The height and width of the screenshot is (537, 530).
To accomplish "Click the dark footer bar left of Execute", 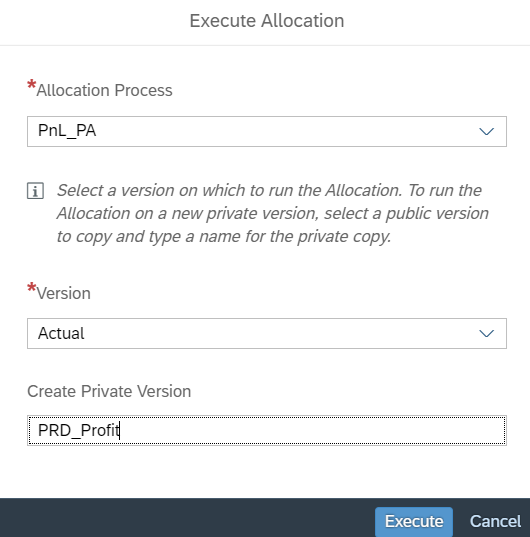I will 187,517.
